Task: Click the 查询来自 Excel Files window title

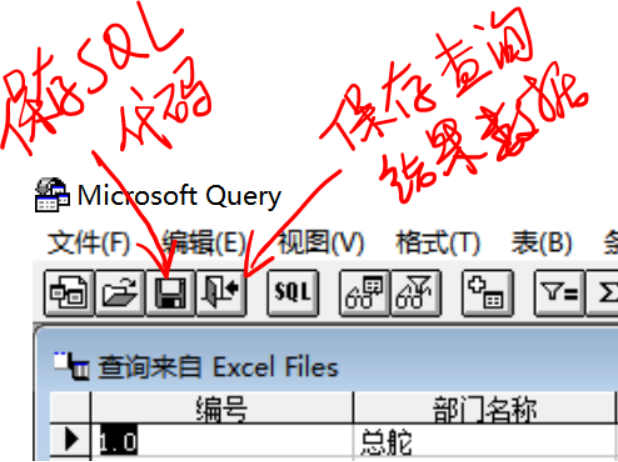Action: click(x=218, y=367)
